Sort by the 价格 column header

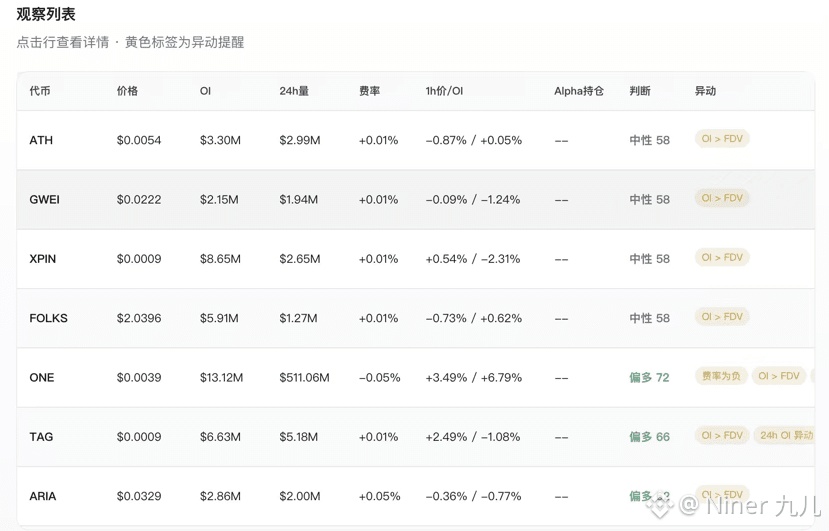[x=127, y=91]
